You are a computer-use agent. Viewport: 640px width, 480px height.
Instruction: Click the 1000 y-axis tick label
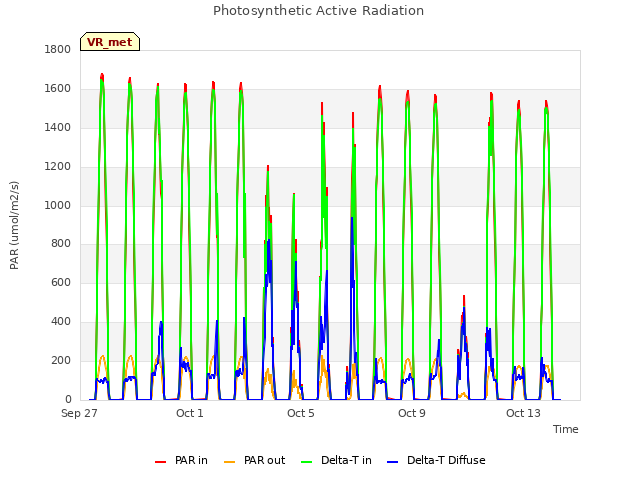(x=58, y=205)
